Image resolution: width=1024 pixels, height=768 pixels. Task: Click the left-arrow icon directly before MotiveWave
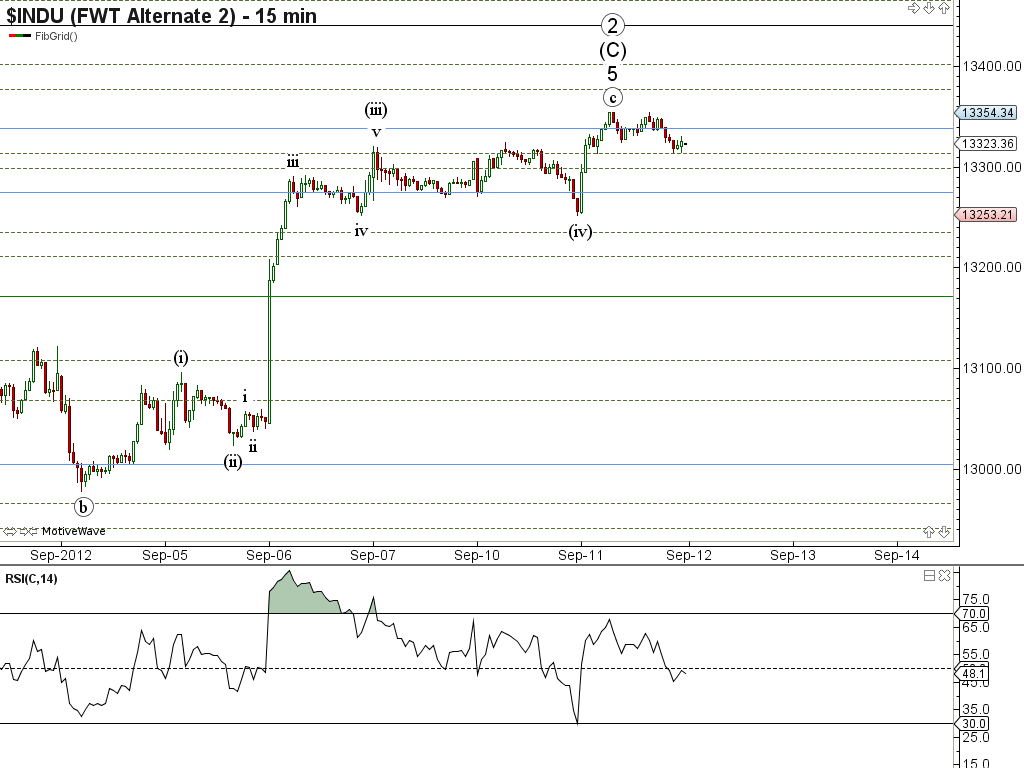pyautogui.click(x=34, y=531)
